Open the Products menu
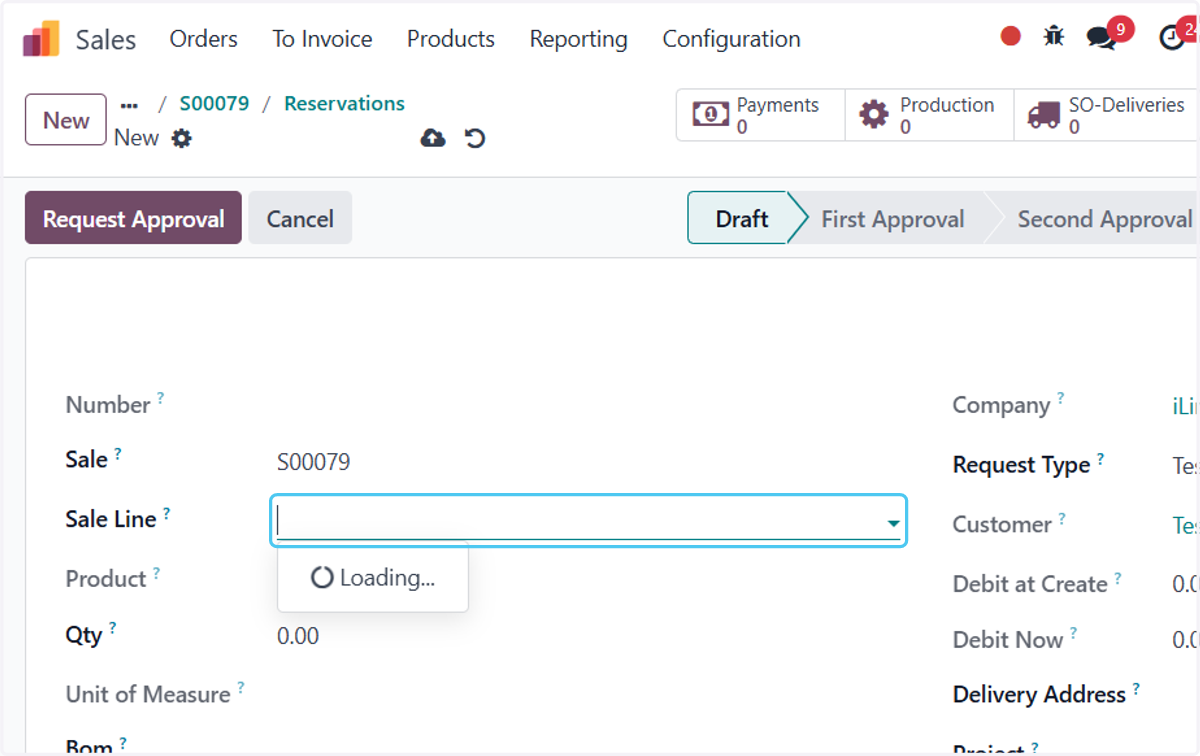 [451, 39]
